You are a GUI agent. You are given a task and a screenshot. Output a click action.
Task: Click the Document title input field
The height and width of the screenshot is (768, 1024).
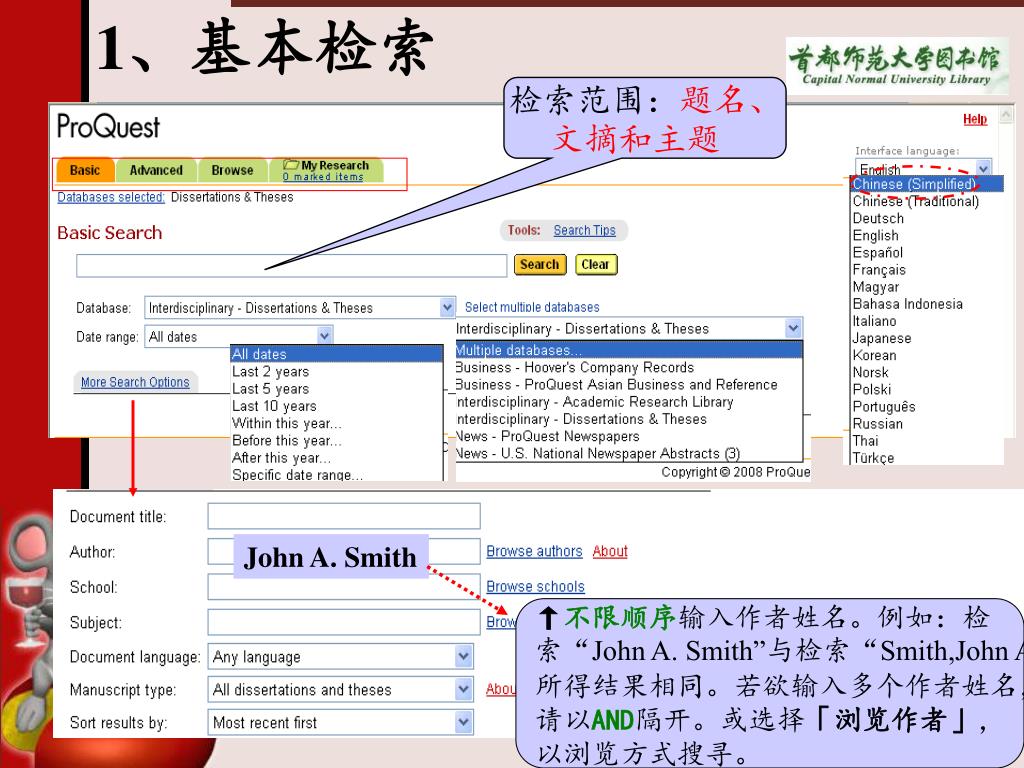[344, 516]
